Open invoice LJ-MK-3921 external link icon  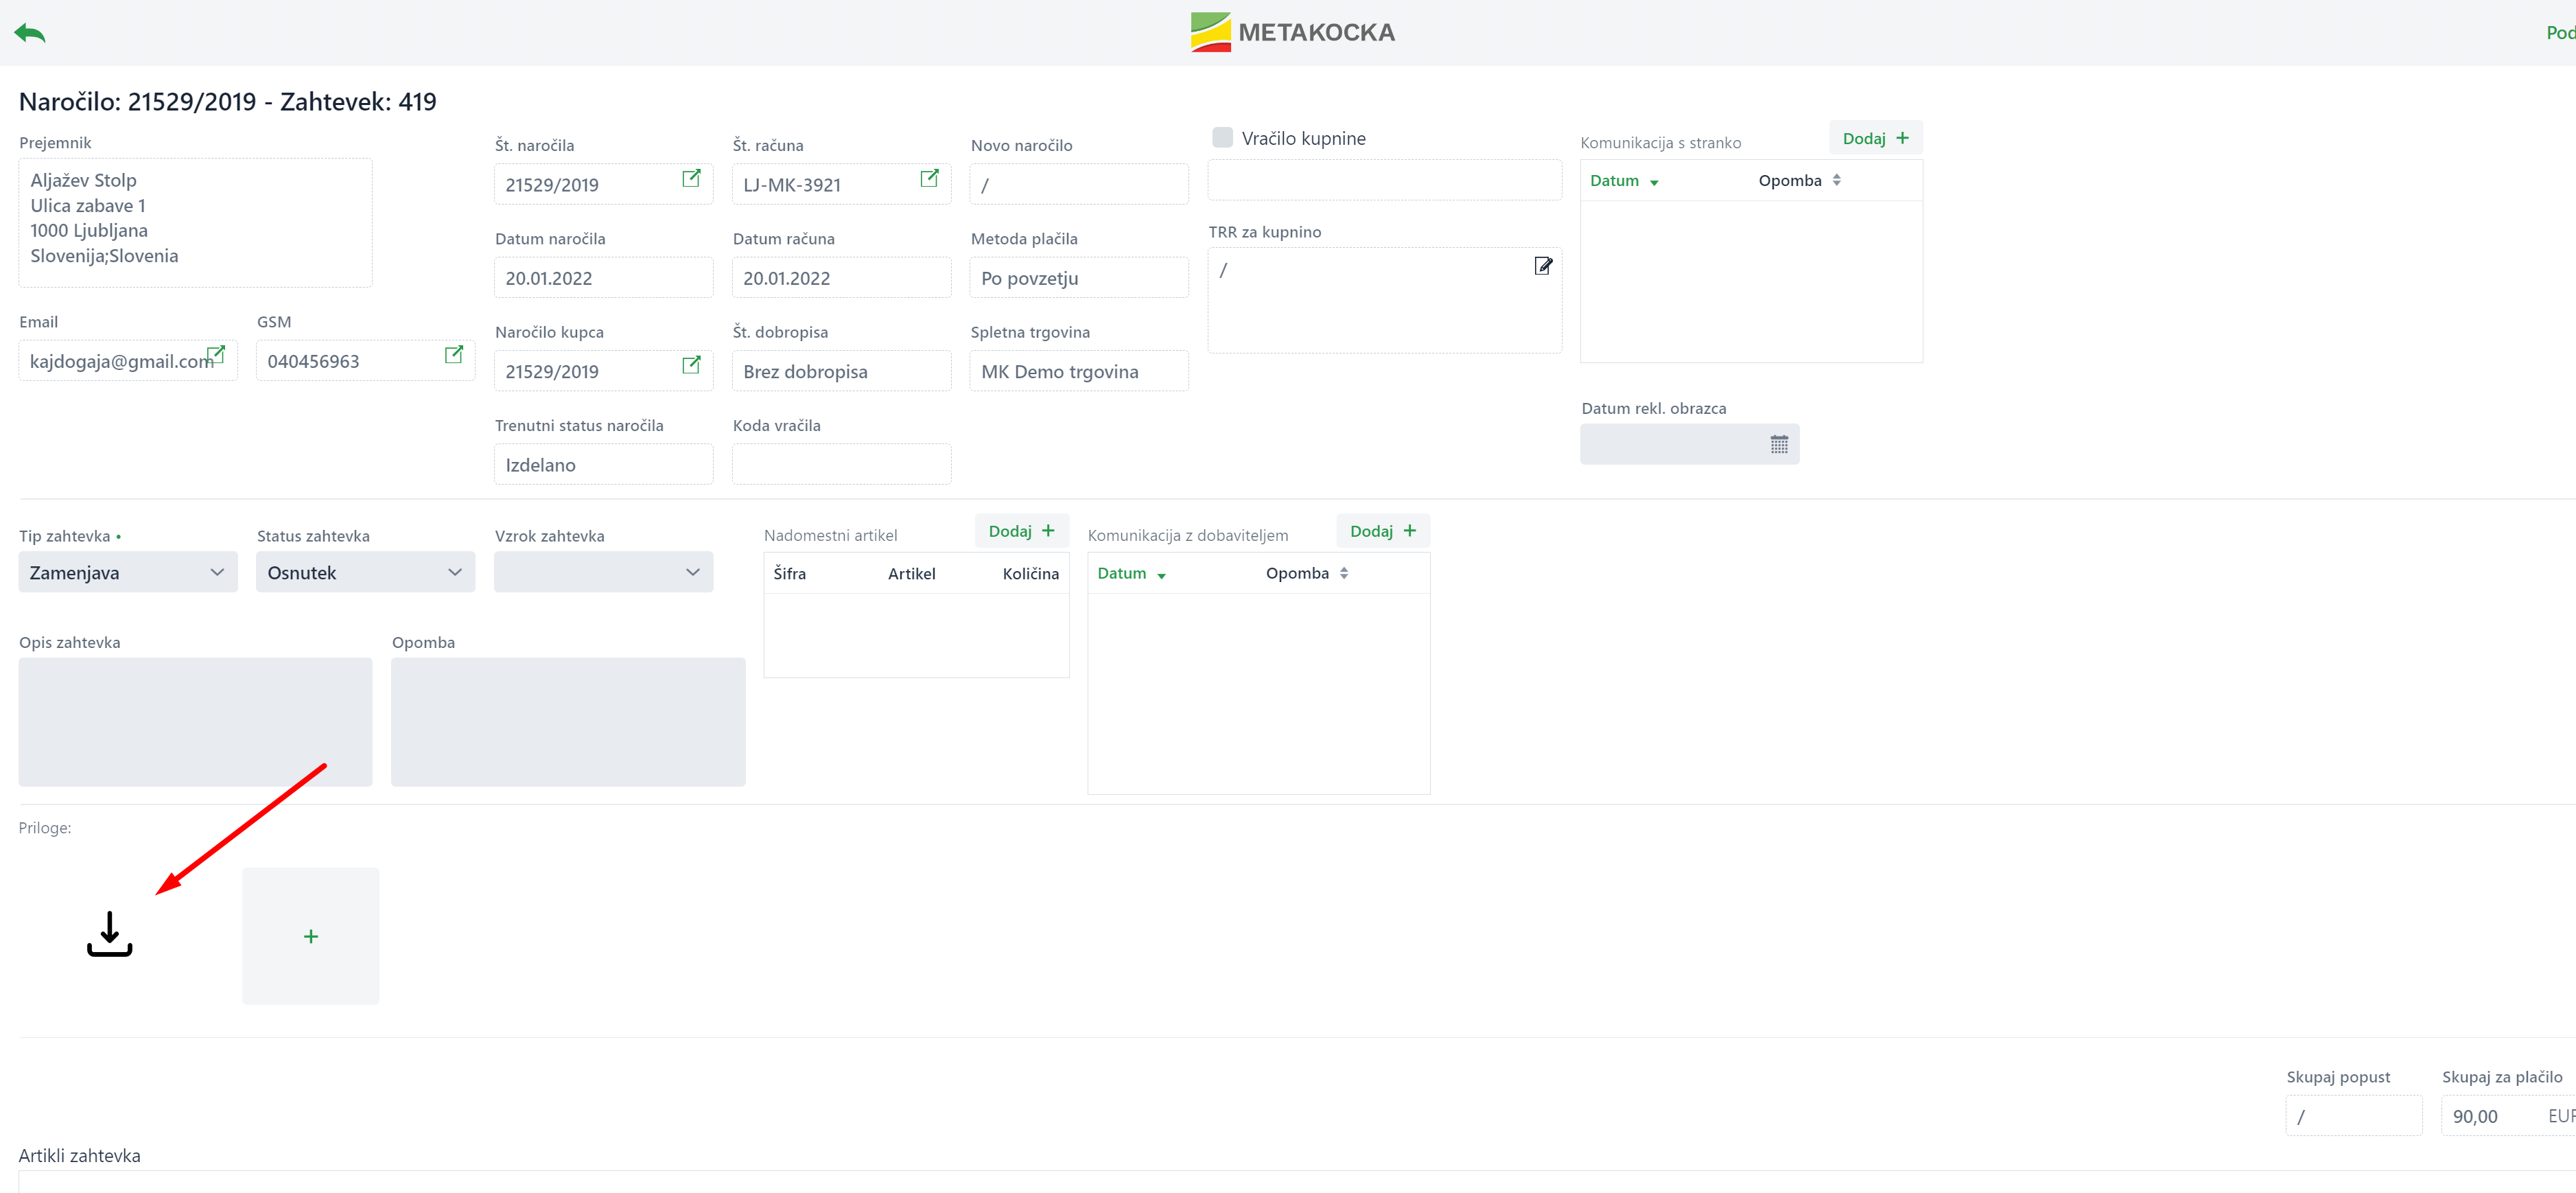click(928, 179)
